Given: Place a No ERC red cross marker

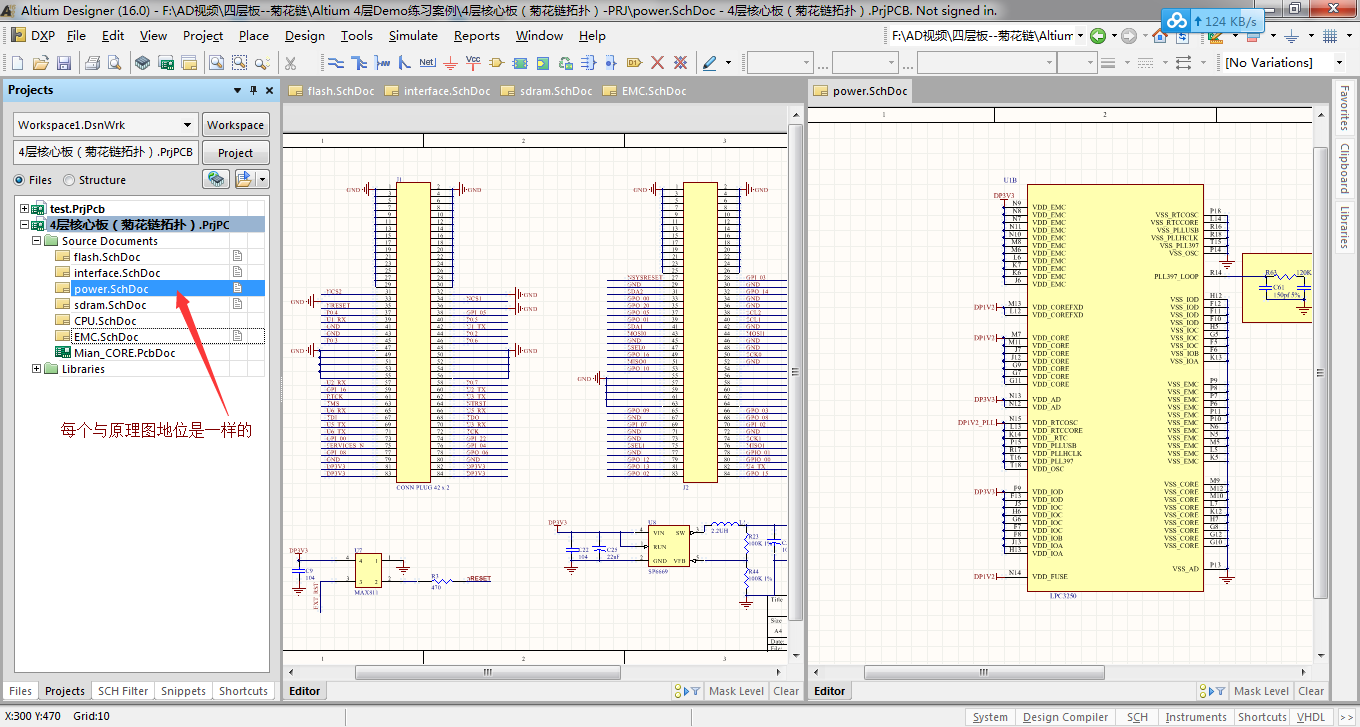Looking at the screenshot, I should coord(657,63).
